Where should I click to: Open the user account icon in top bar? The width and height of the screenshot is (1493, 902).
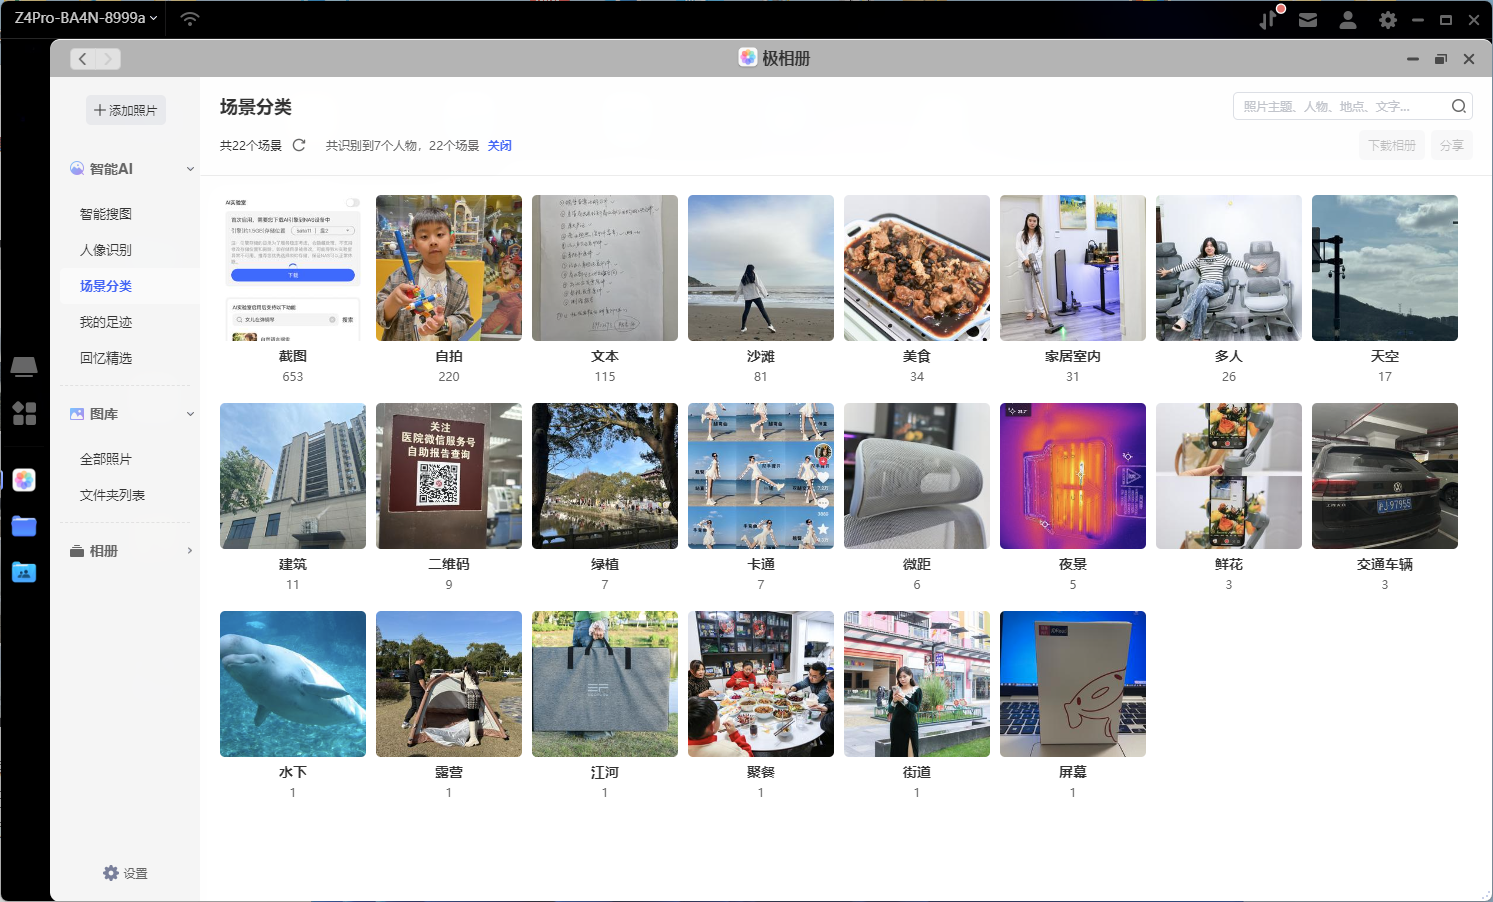pos(1348,20)
